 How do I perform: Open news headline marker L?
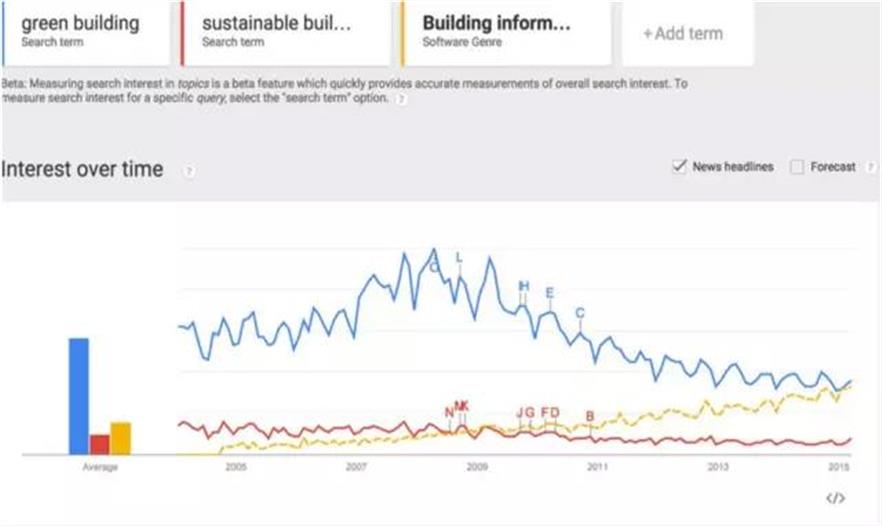coord(459,257)
